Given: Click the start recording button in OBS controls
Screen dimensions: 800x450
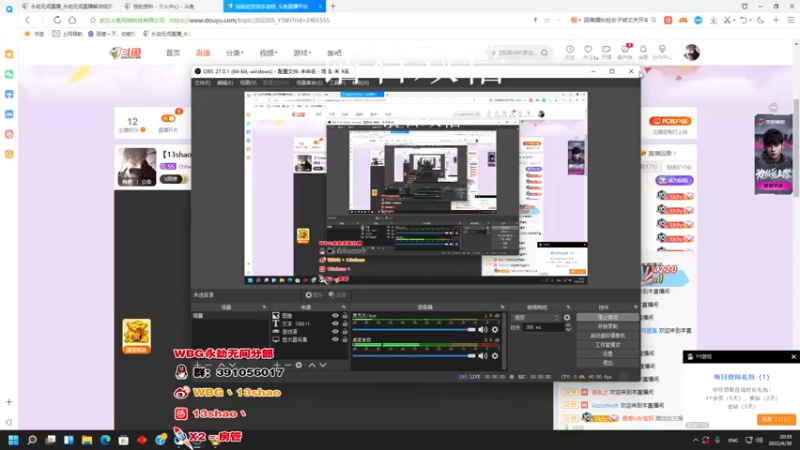Looking at the screenshot, I should coord(607,327).
